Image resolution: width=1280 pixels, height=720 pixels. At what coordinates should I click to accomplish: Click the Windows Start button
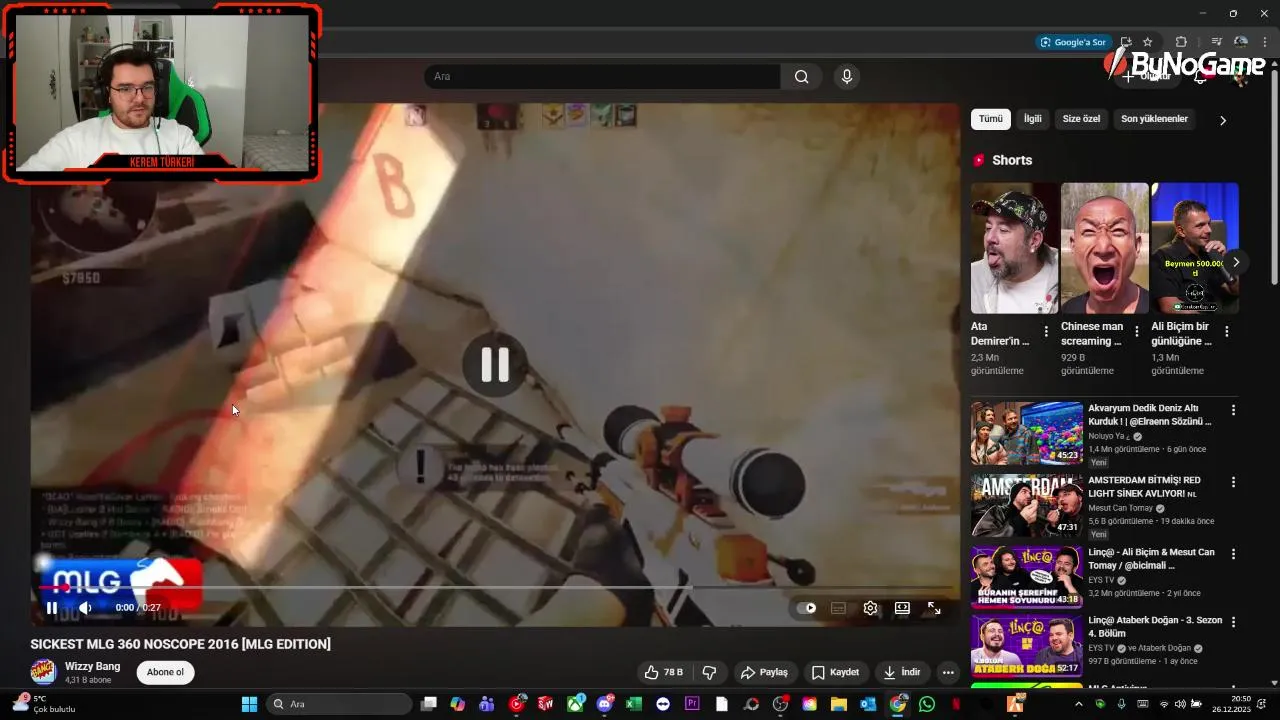pyautogui.click(x=249, y=704)
